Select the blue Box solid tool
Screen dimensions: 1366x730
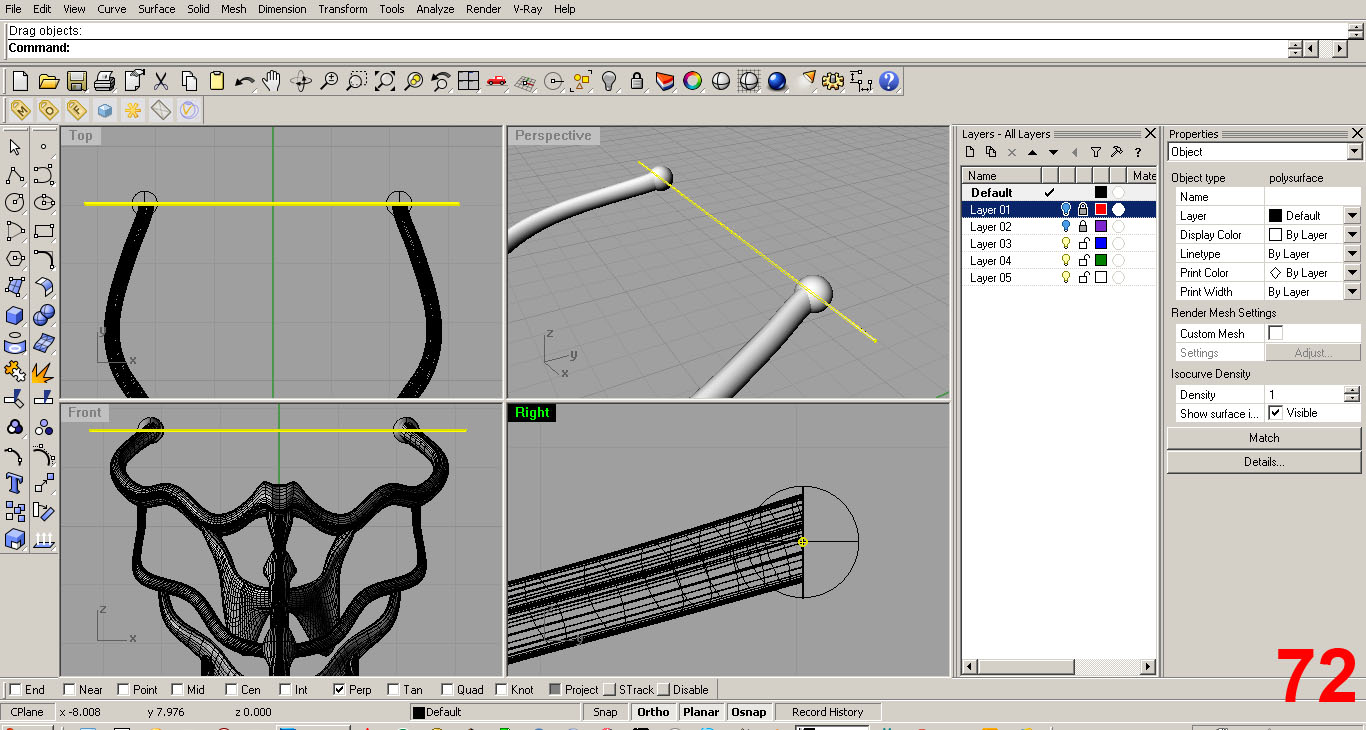pos(15,316)
